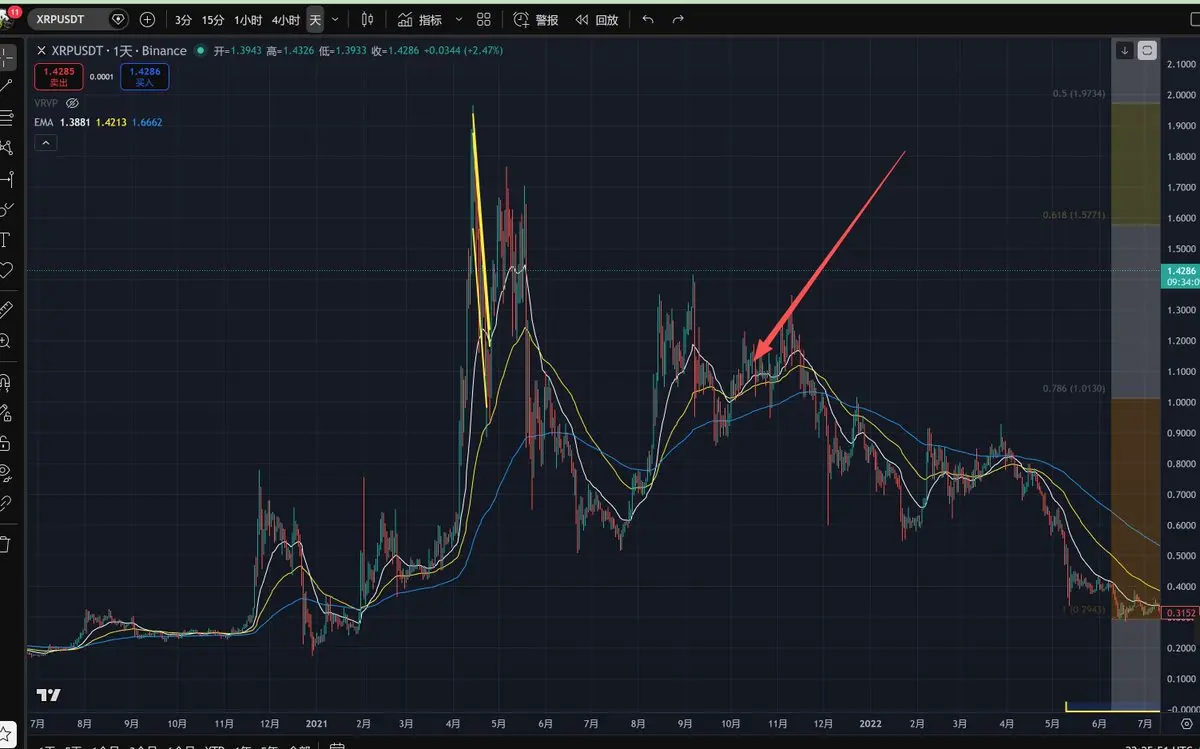Click the diamond icon inside symbol box
1200x749 pixels.
[119, 19]
